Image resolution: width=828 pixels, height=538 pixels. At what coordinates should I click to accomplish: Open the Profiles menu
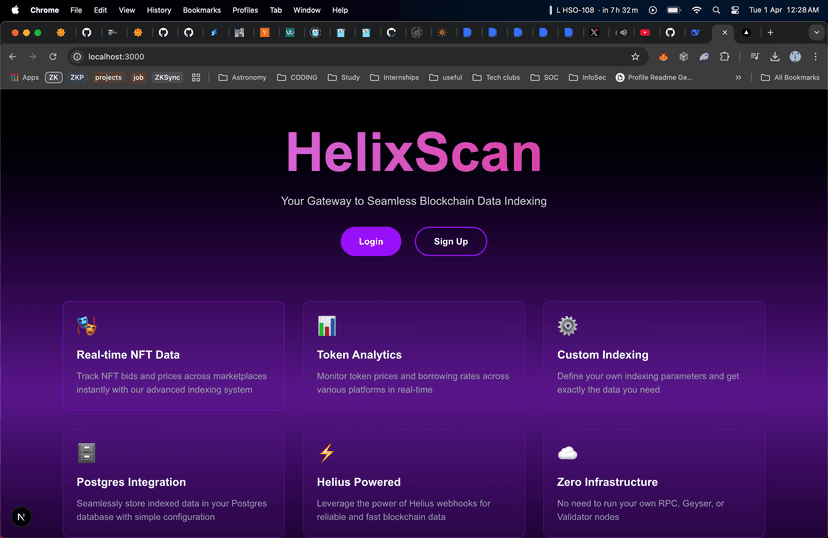click(245, 10)
